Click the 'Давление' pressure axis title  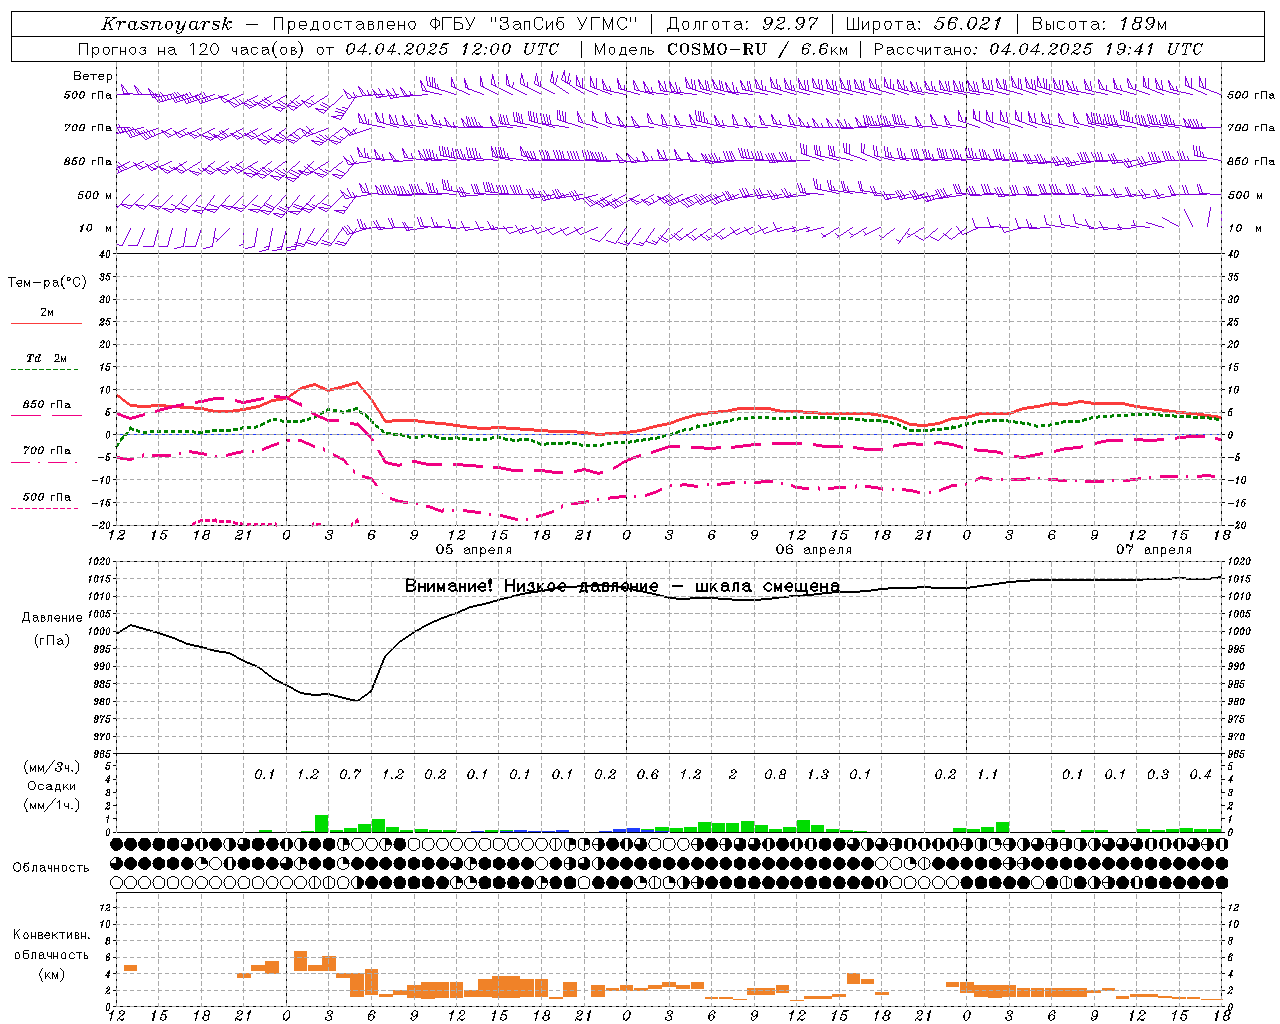click(x=52, y=618)
